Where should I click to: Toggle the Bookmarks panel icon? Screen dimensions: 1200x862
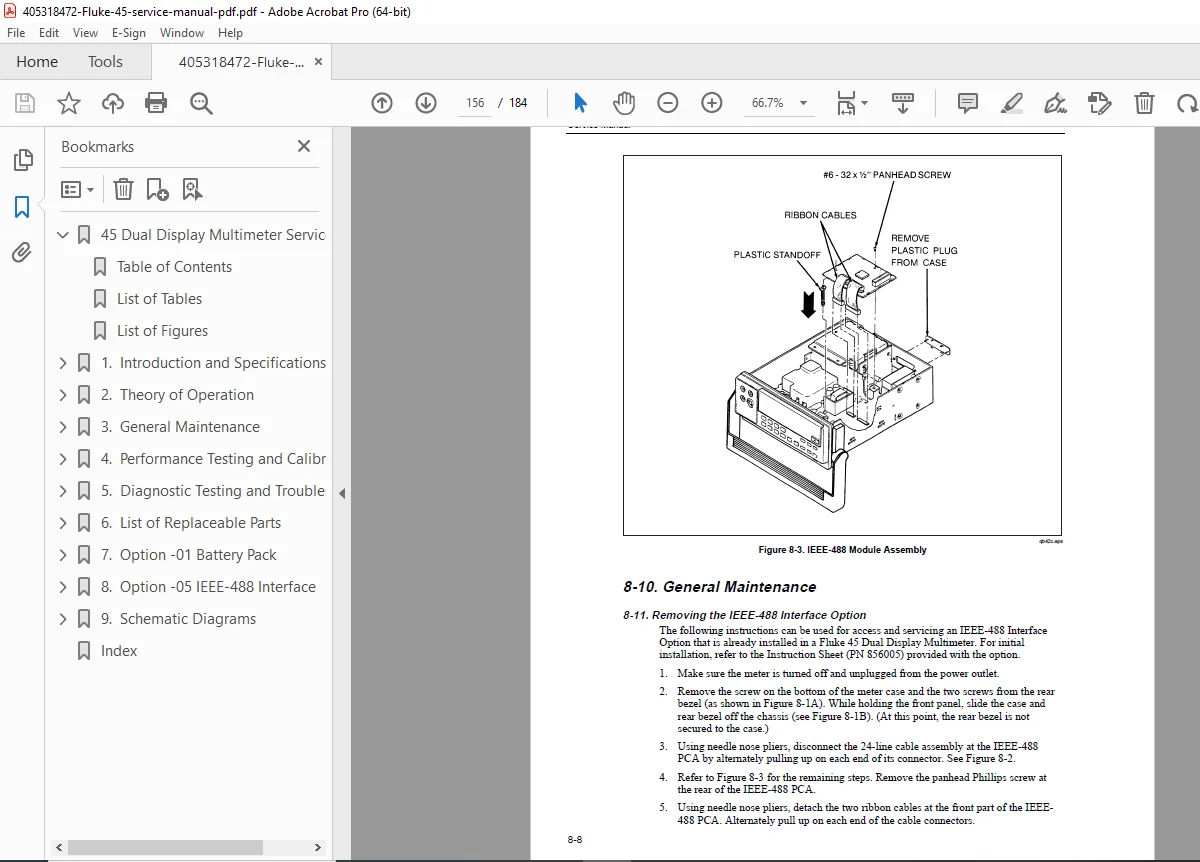click(22, 207)
